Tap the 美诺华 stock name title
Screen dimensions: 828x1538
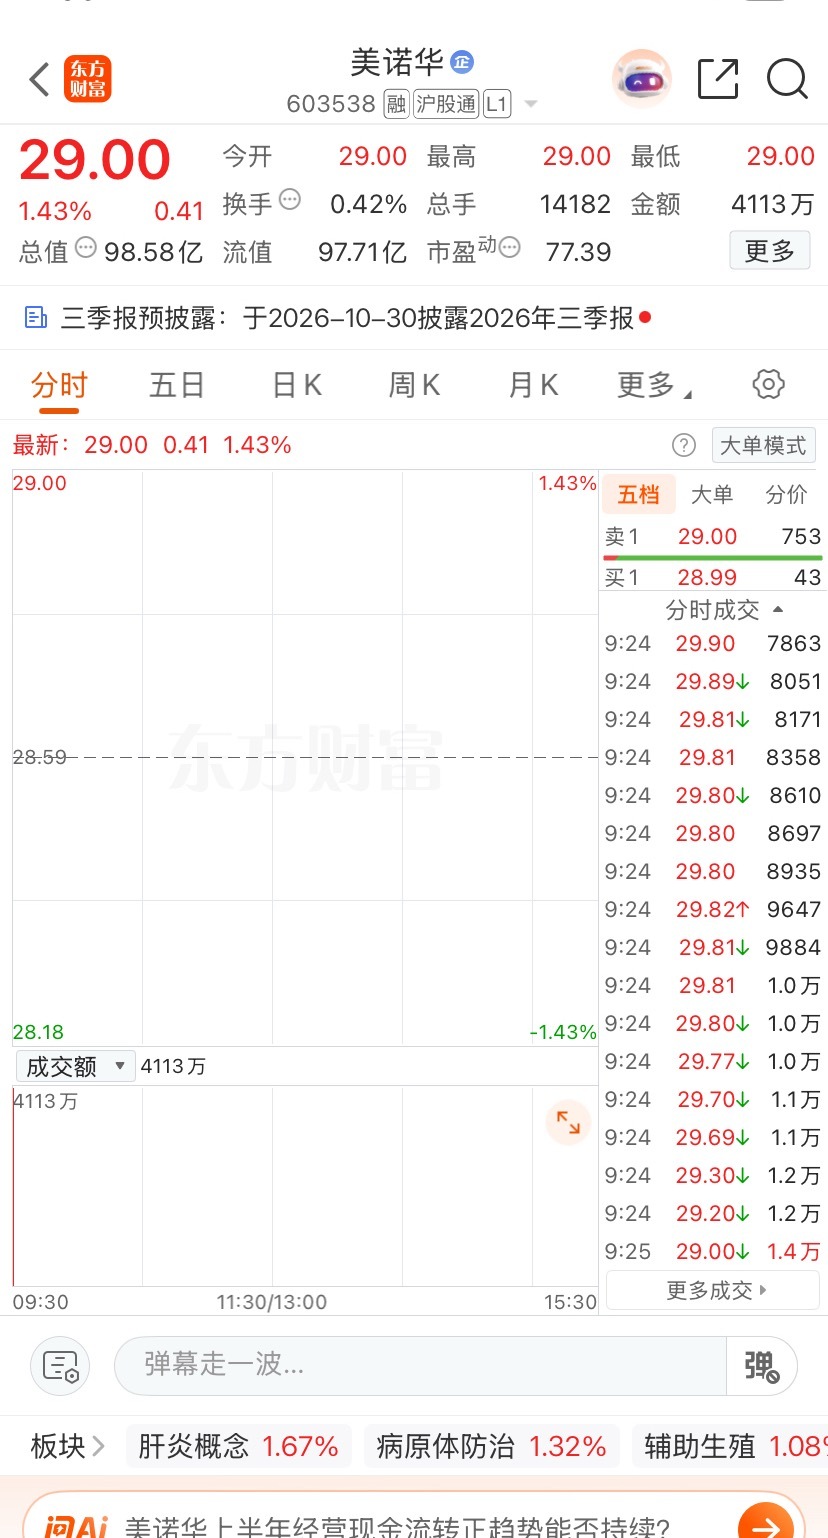click(397, 62)
